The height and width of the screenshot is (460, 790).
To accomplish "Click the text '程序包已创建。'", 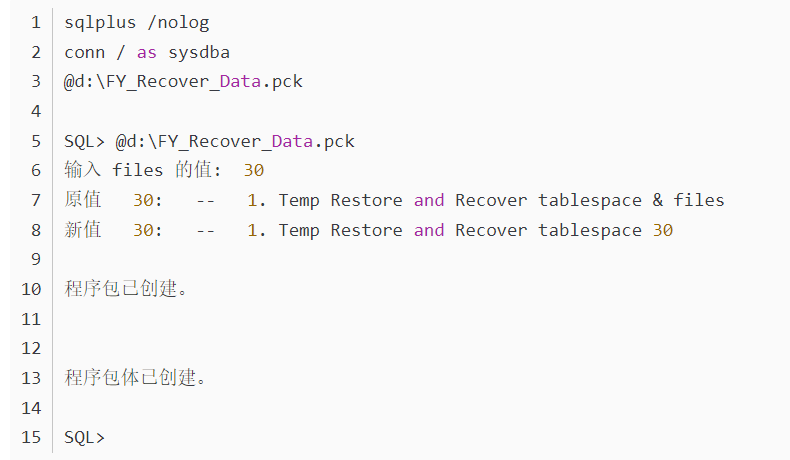I will click(x=126, y=289).
